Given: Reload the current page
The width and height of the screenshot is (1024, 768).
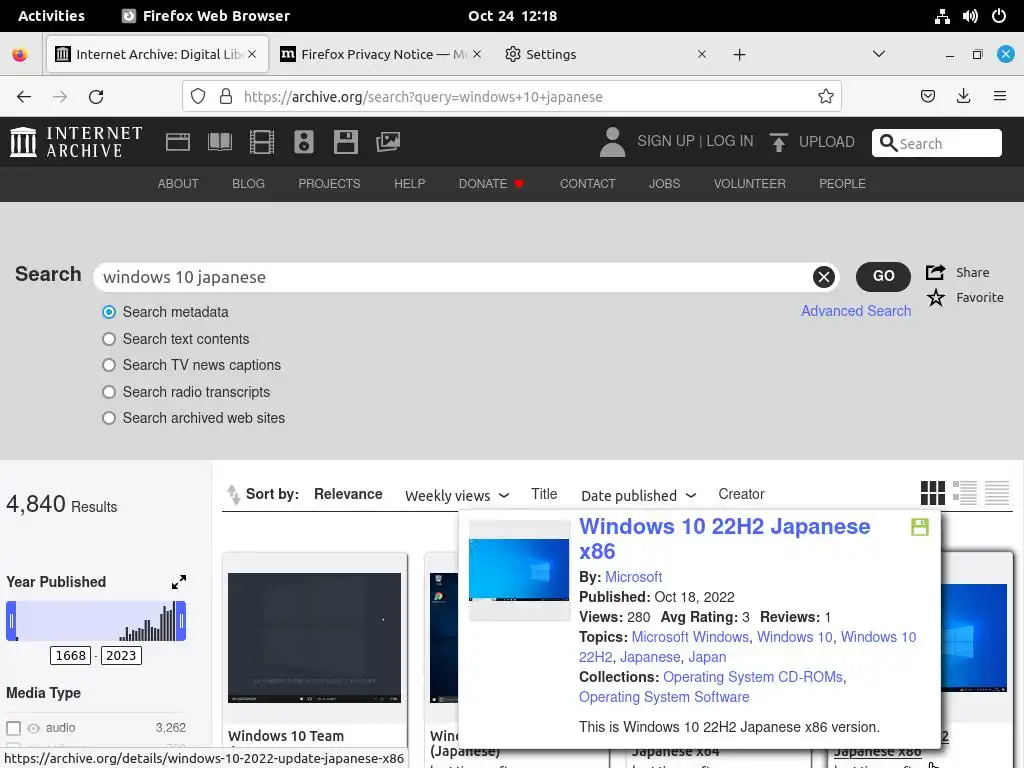Looking at the screenshot, I should click(96, 97).
